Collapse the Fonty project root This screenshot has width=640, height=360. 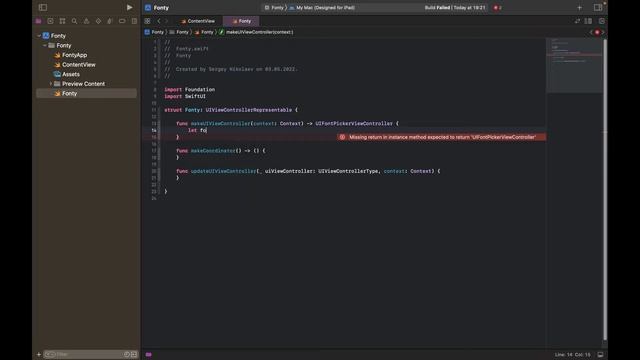(39, 36)
